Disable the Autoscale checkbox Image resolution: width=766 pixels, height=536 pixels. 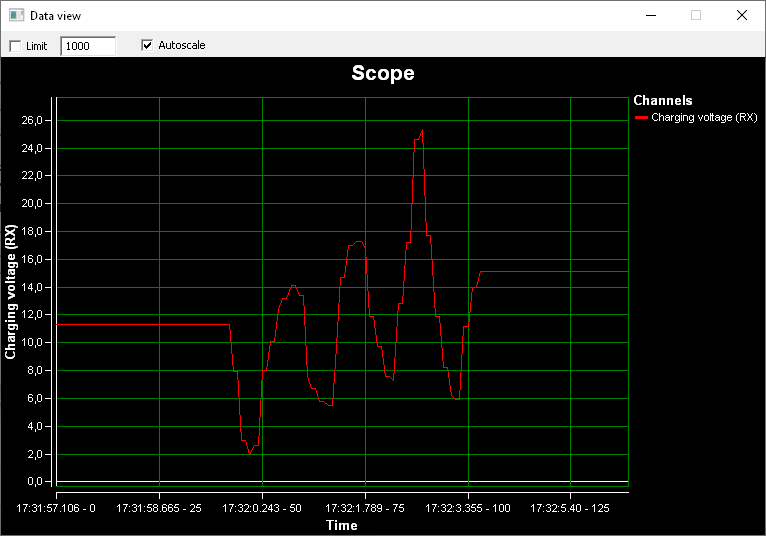coord(147,45)
